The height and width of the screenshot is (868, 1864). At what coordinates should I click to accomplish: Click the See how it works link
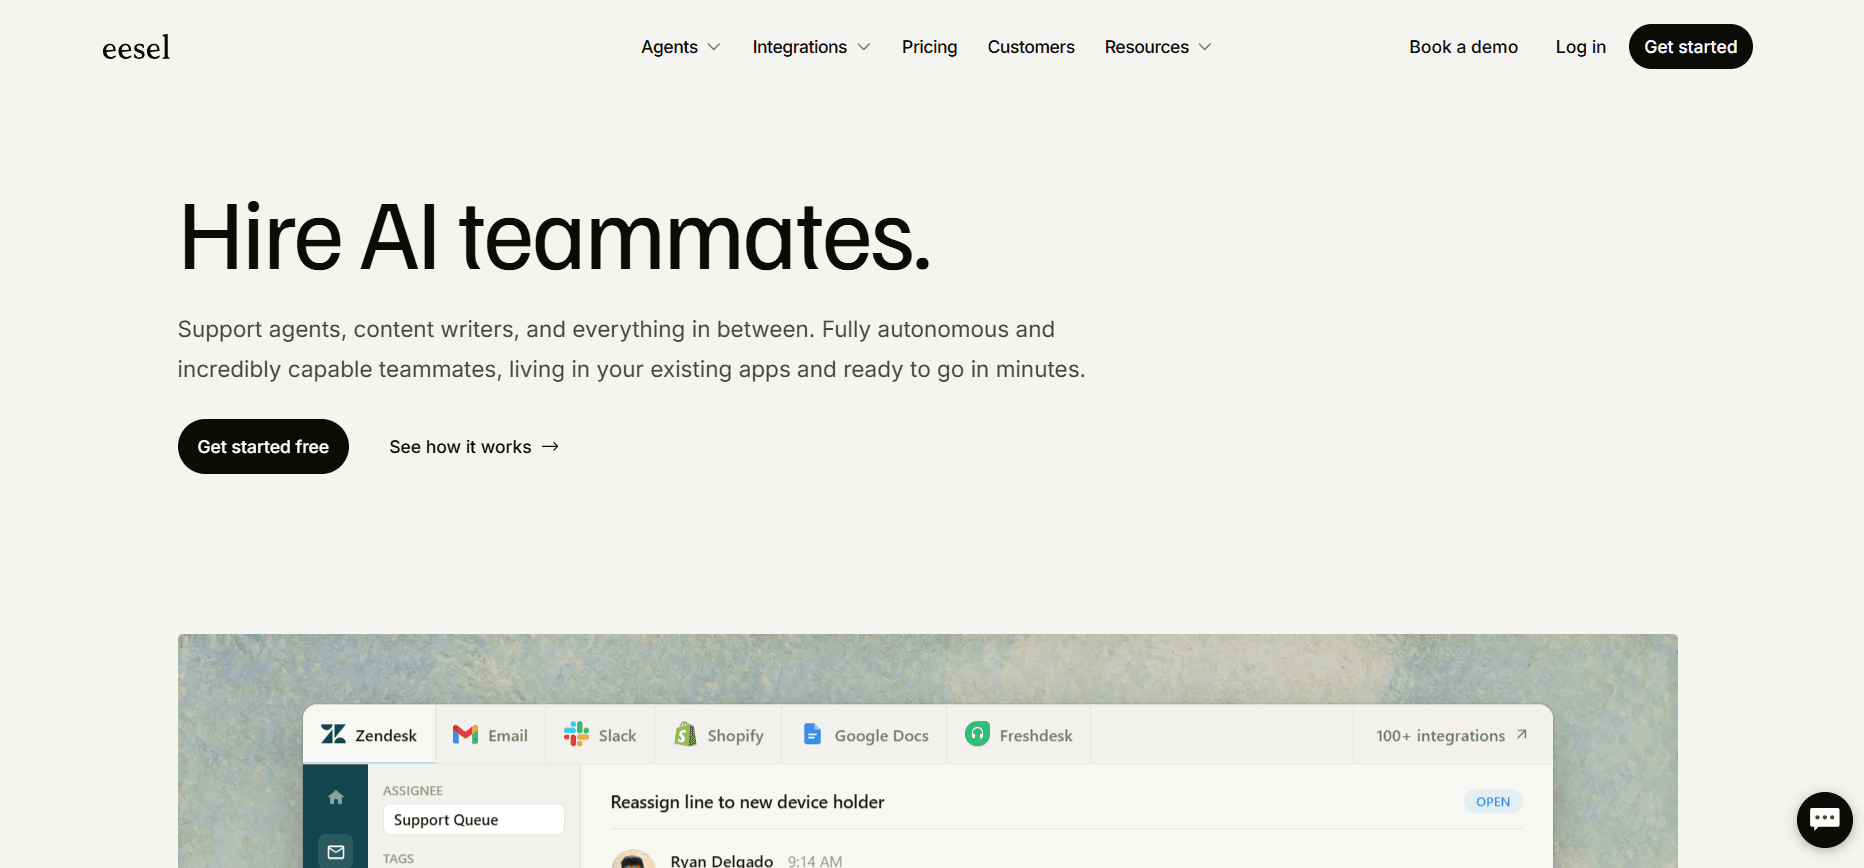point(474,447)
